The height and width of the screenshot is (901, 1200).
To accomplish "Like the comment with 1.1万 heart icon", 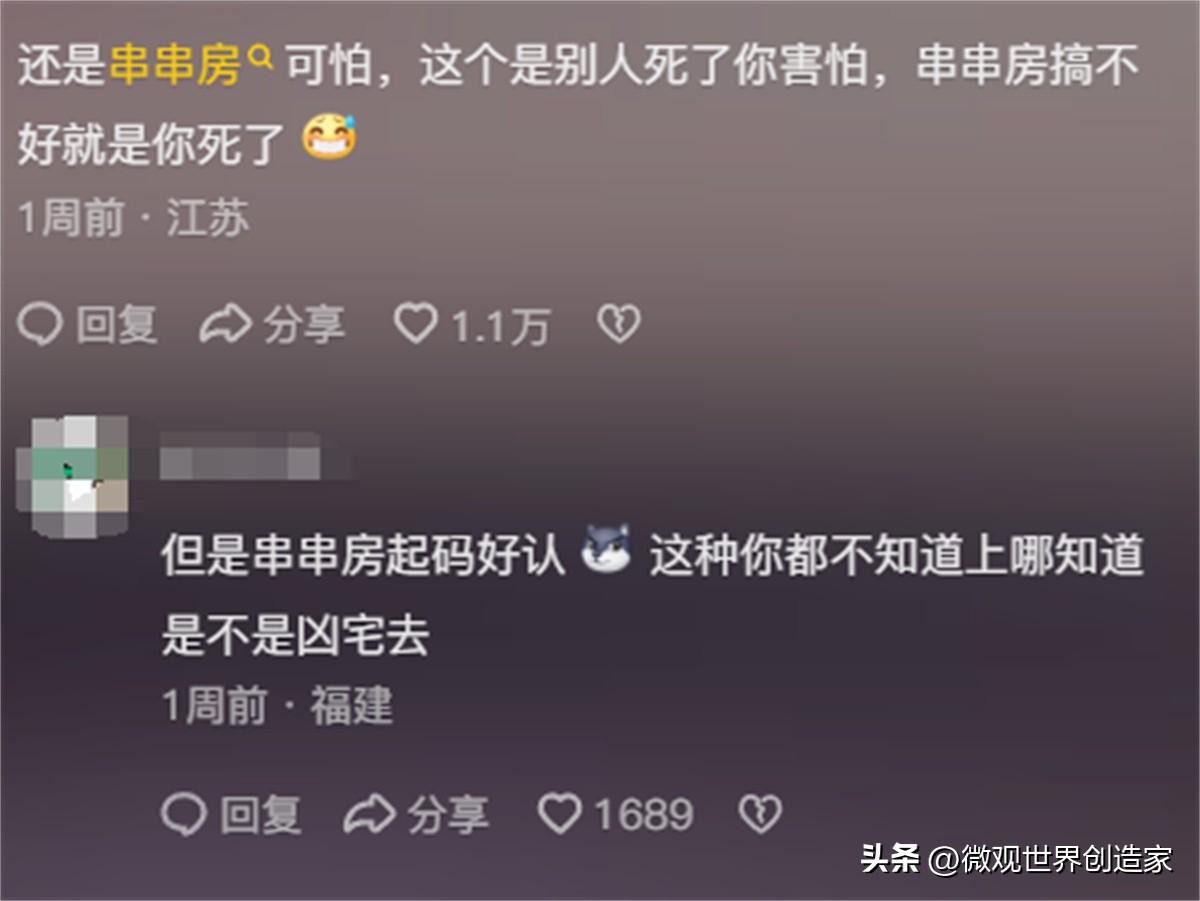I will [415, 325].
